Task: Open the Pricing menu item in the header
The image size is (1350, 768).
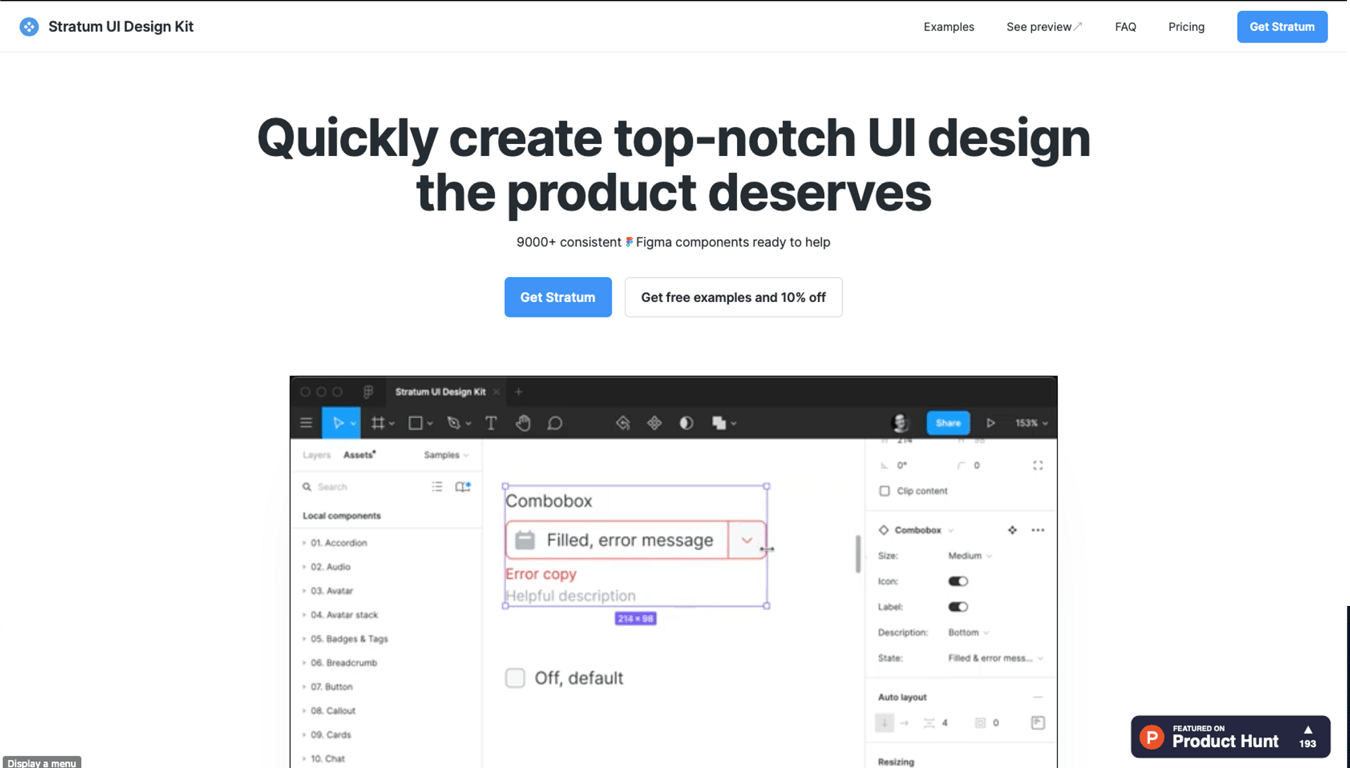Action: [x=1186, y=27]
